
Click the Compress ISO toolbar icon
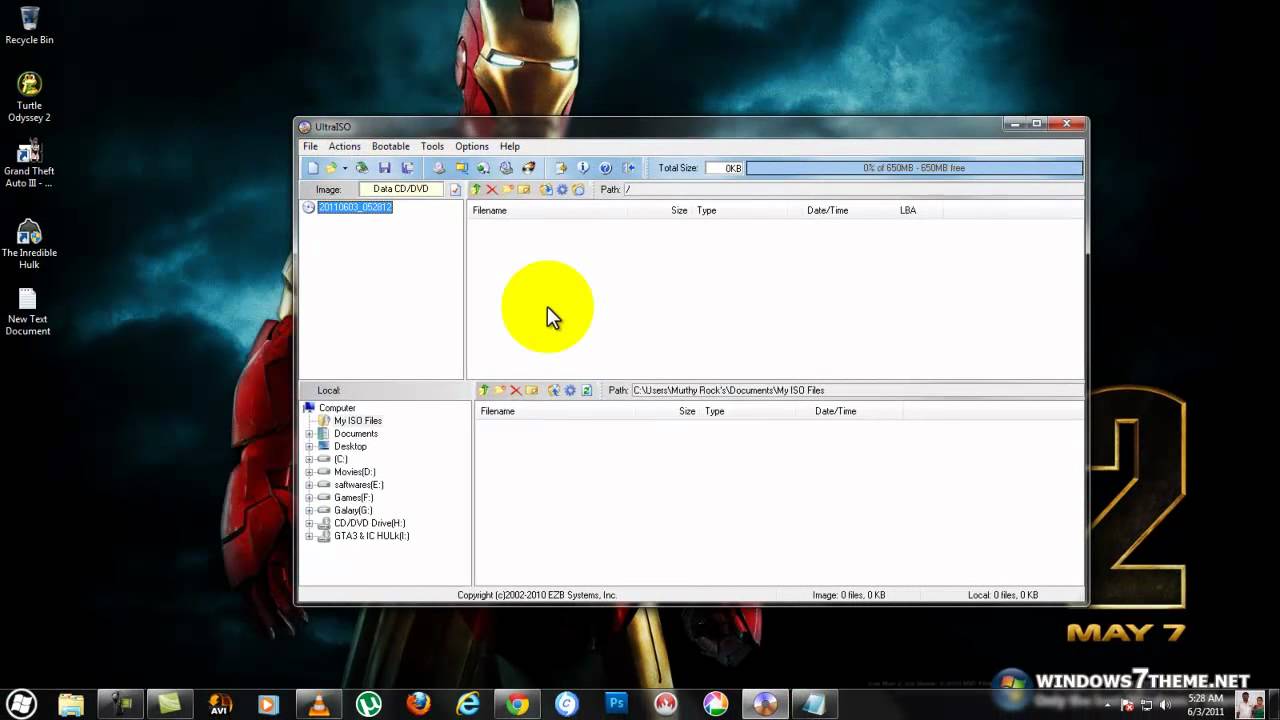(x=462, y=168)
